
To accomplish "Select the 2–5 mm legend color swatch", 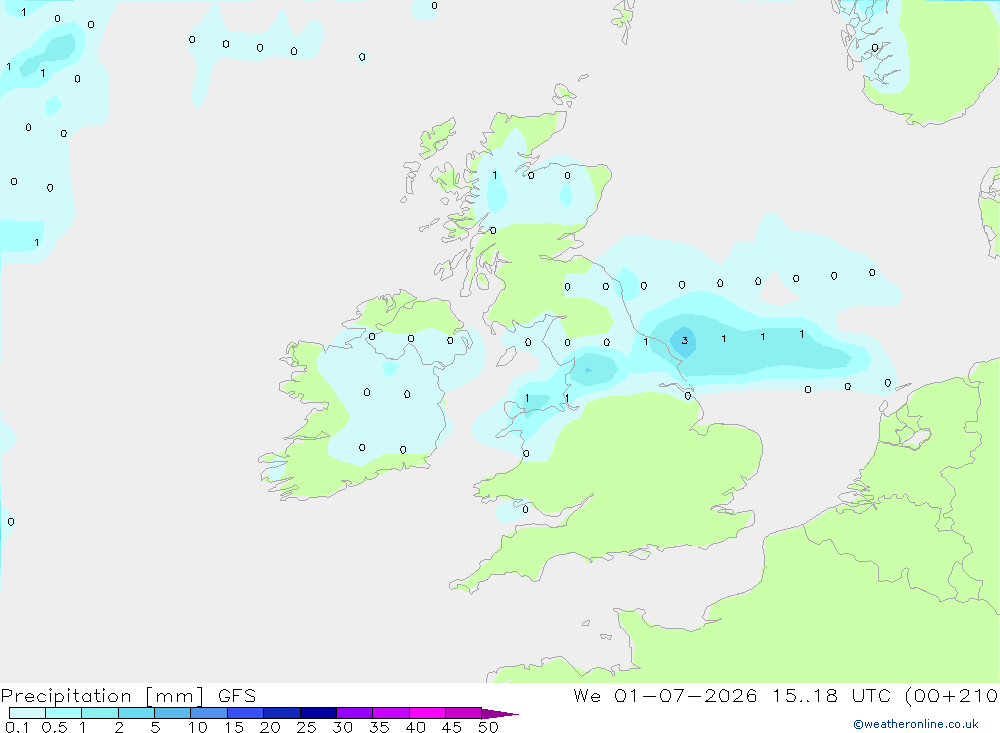I will (x=136, y=713).
